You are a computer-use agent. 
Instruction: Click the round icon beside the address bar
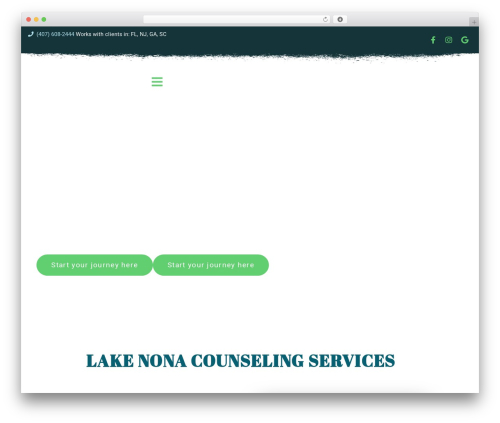[x=340, y=20]
